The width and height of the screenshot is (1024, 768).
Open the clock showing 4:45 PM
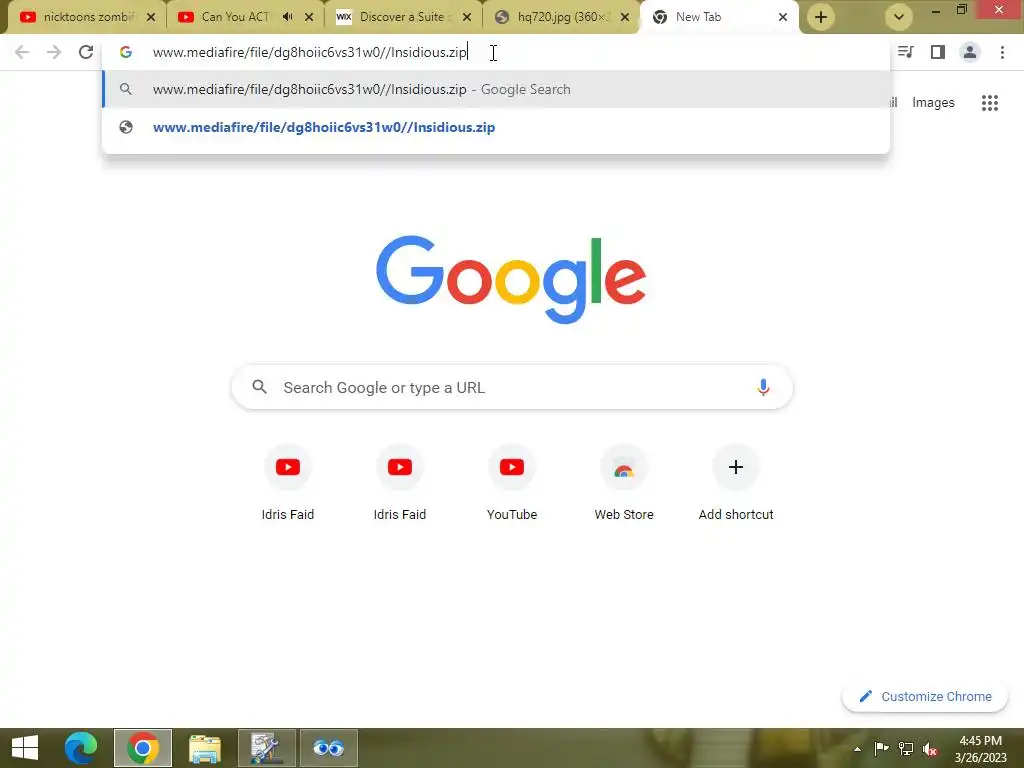(980, 748)
